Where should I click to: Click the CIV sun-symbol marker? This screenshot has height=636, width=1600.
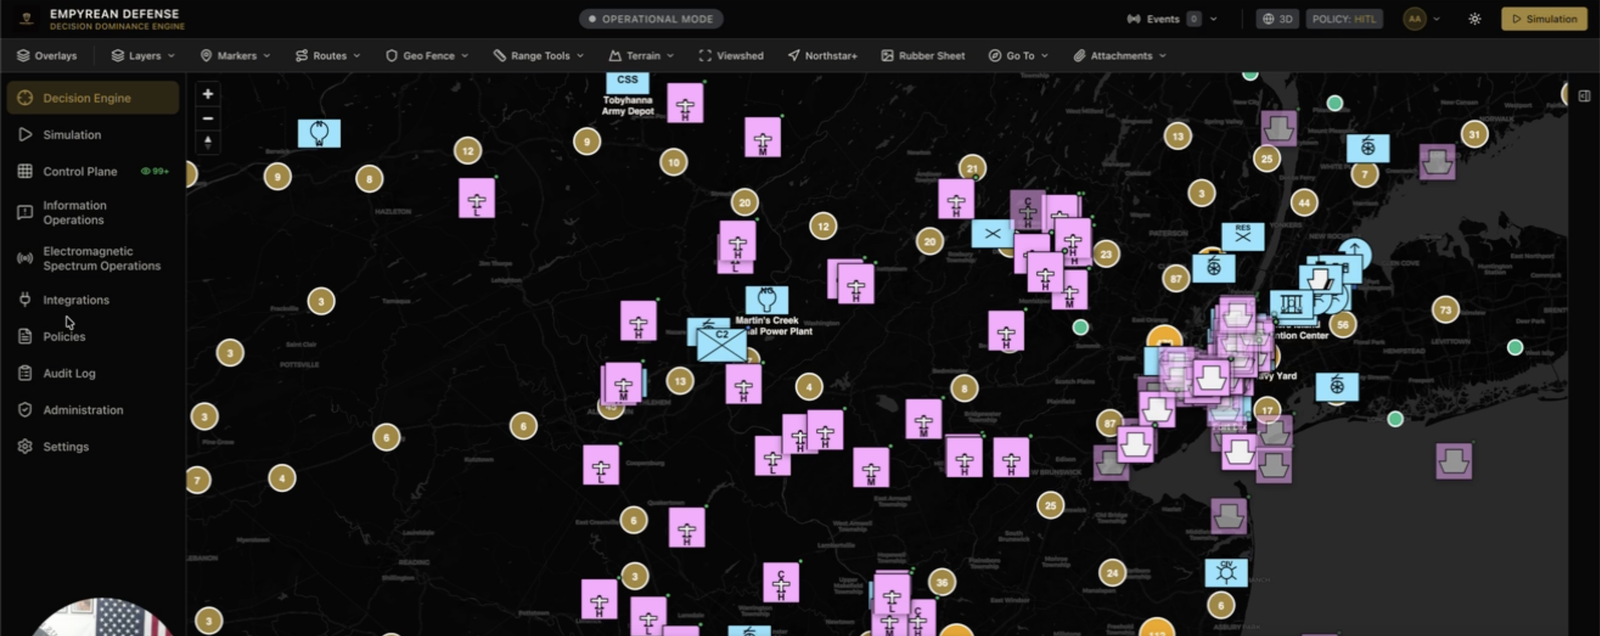[x=1226, y=572]
